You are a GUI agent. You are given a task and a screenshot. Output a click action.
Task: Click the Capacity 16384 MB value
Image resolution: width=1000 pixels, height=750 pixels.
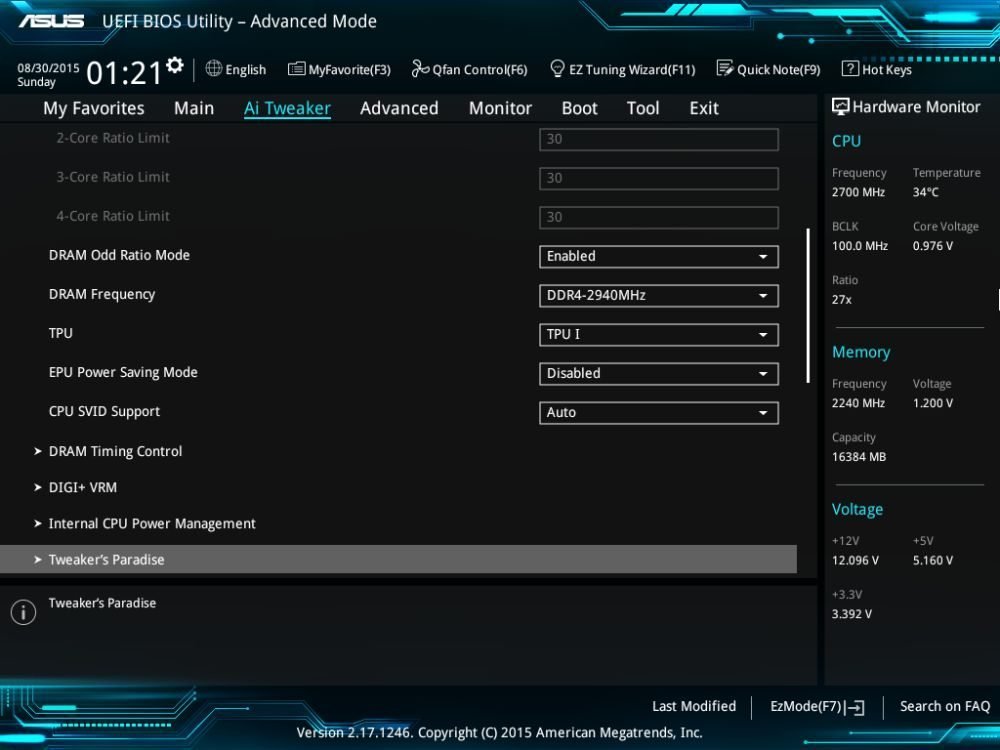(x=859, y=457)
